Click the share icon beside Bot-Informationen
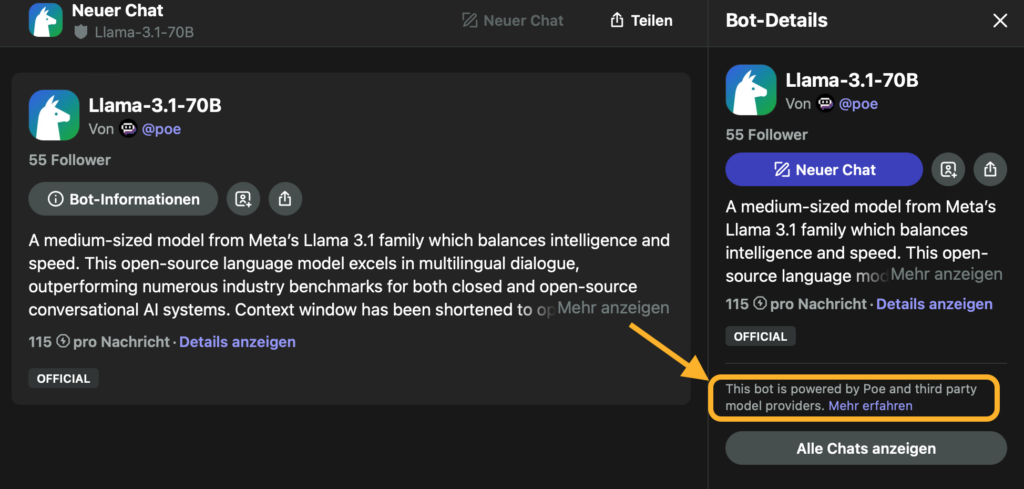 285,199
